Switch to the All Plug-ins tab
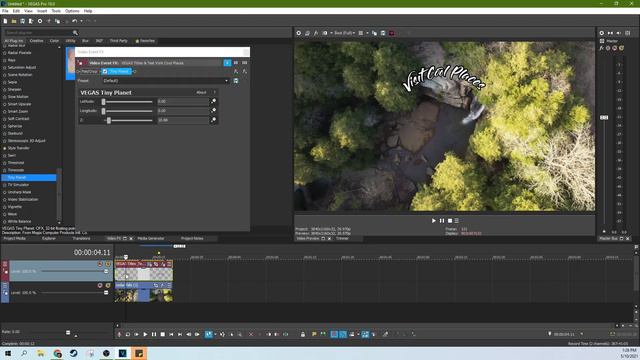Image resolution: width=640 pixels, height=360 pixels. pos(14,41)
